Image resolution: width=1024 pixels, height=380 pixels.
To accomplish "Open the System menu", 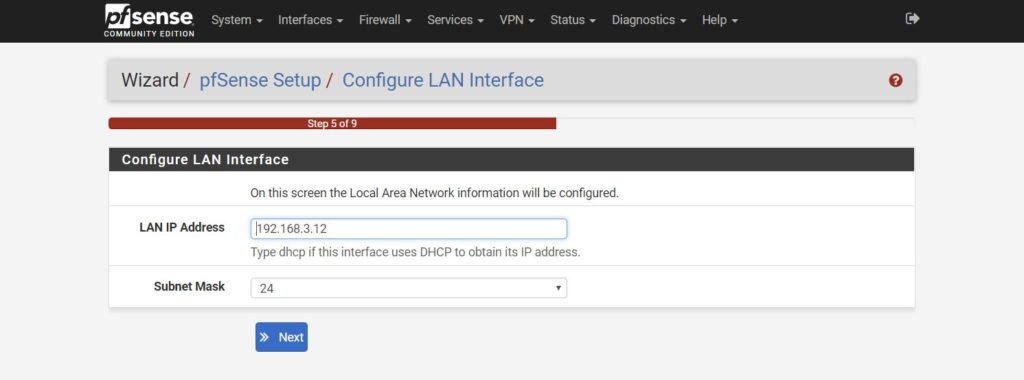I will (x=237, y=20).
